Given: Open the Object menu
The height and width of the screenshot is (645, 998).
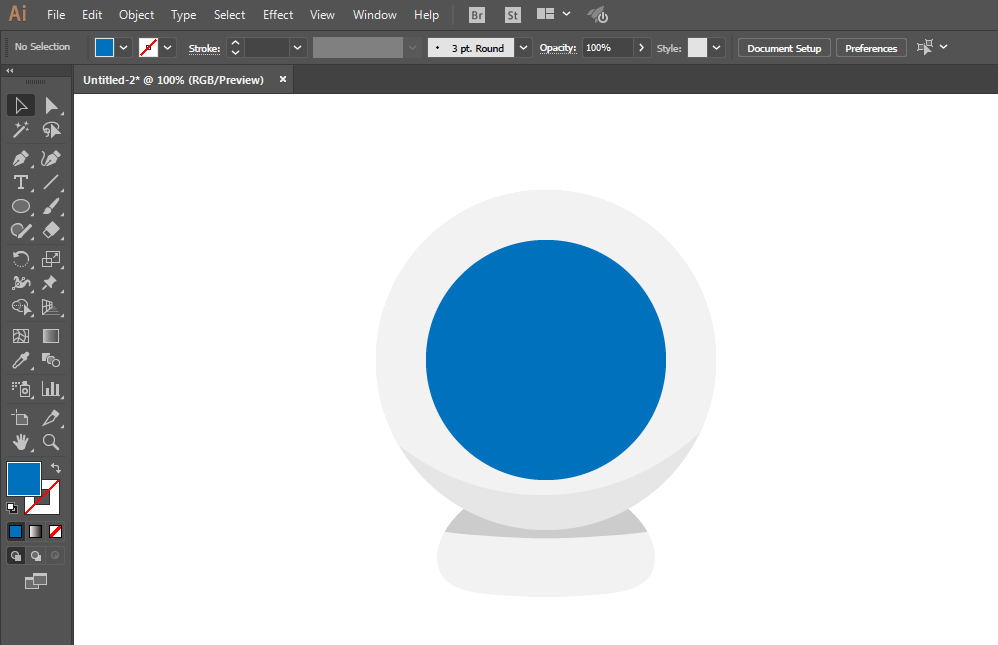Looking at the screenshot, I should coord(136,15).
